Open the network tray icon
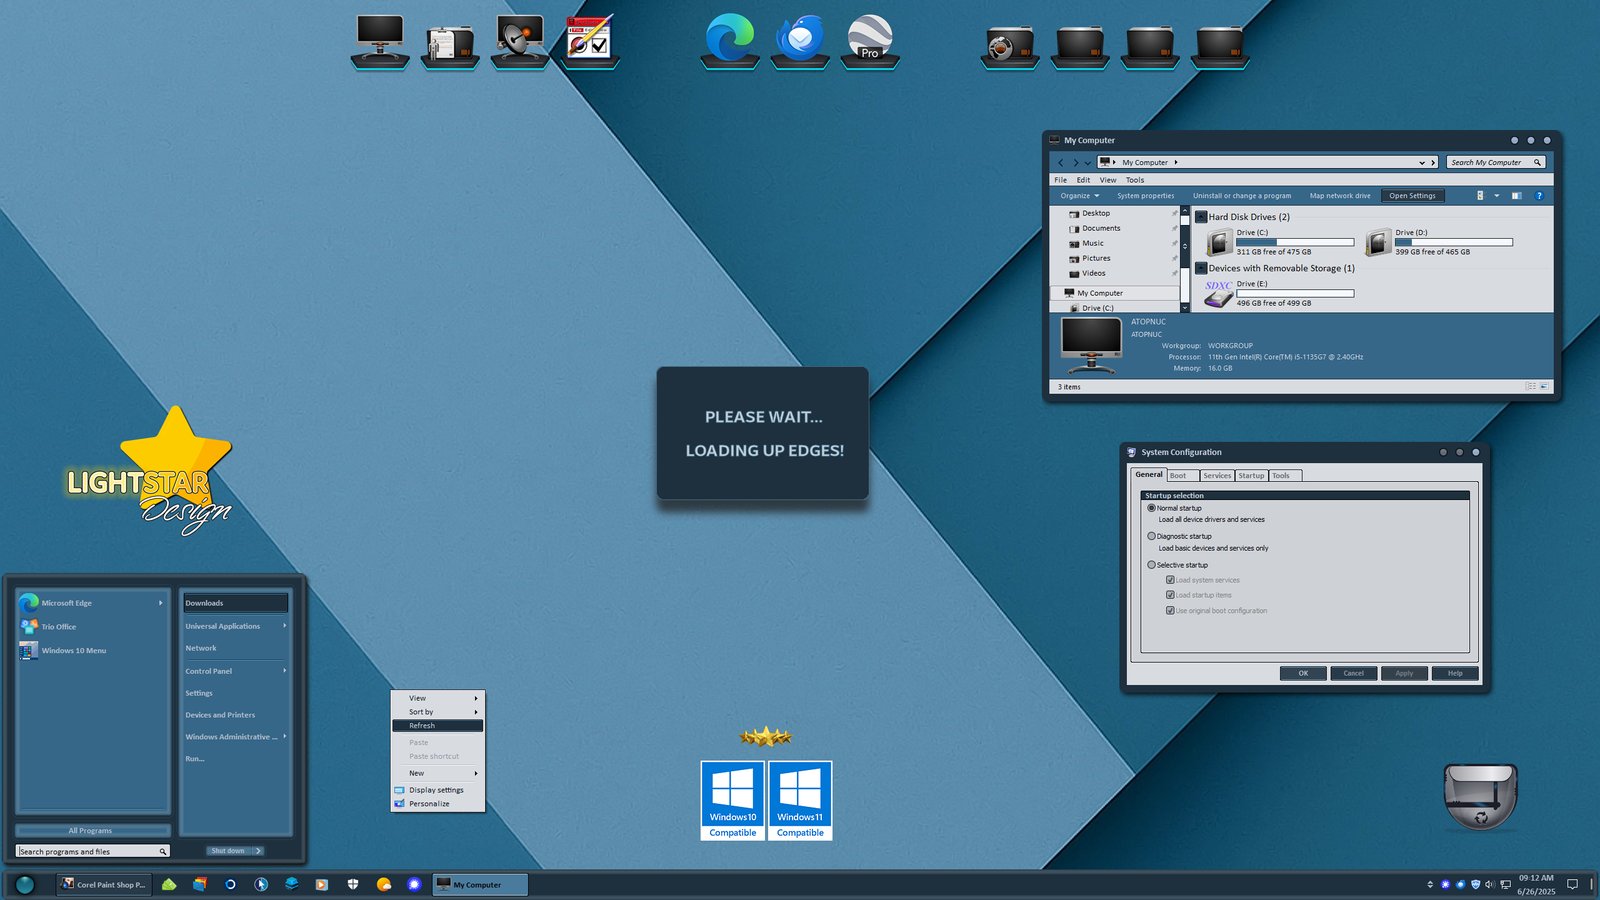The height and width of the screenshot is (900, 1600). click(x=1505, y=884)
